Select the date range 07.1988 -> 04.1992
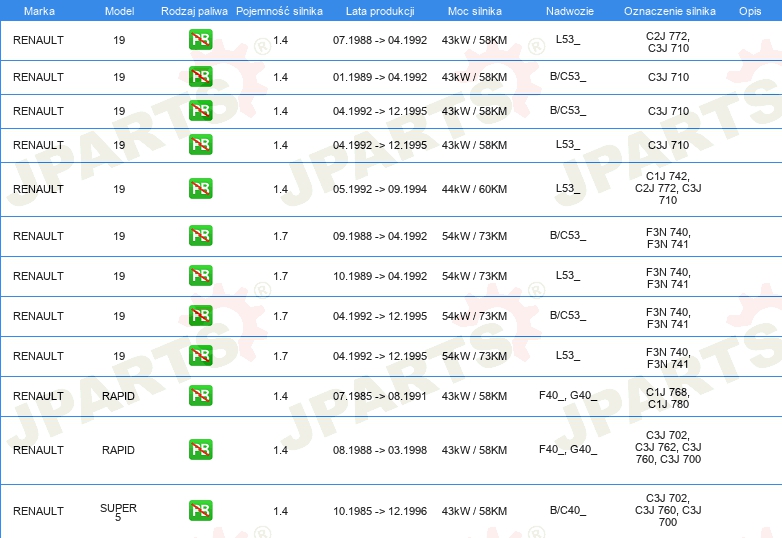 click(x=380, y=40)
